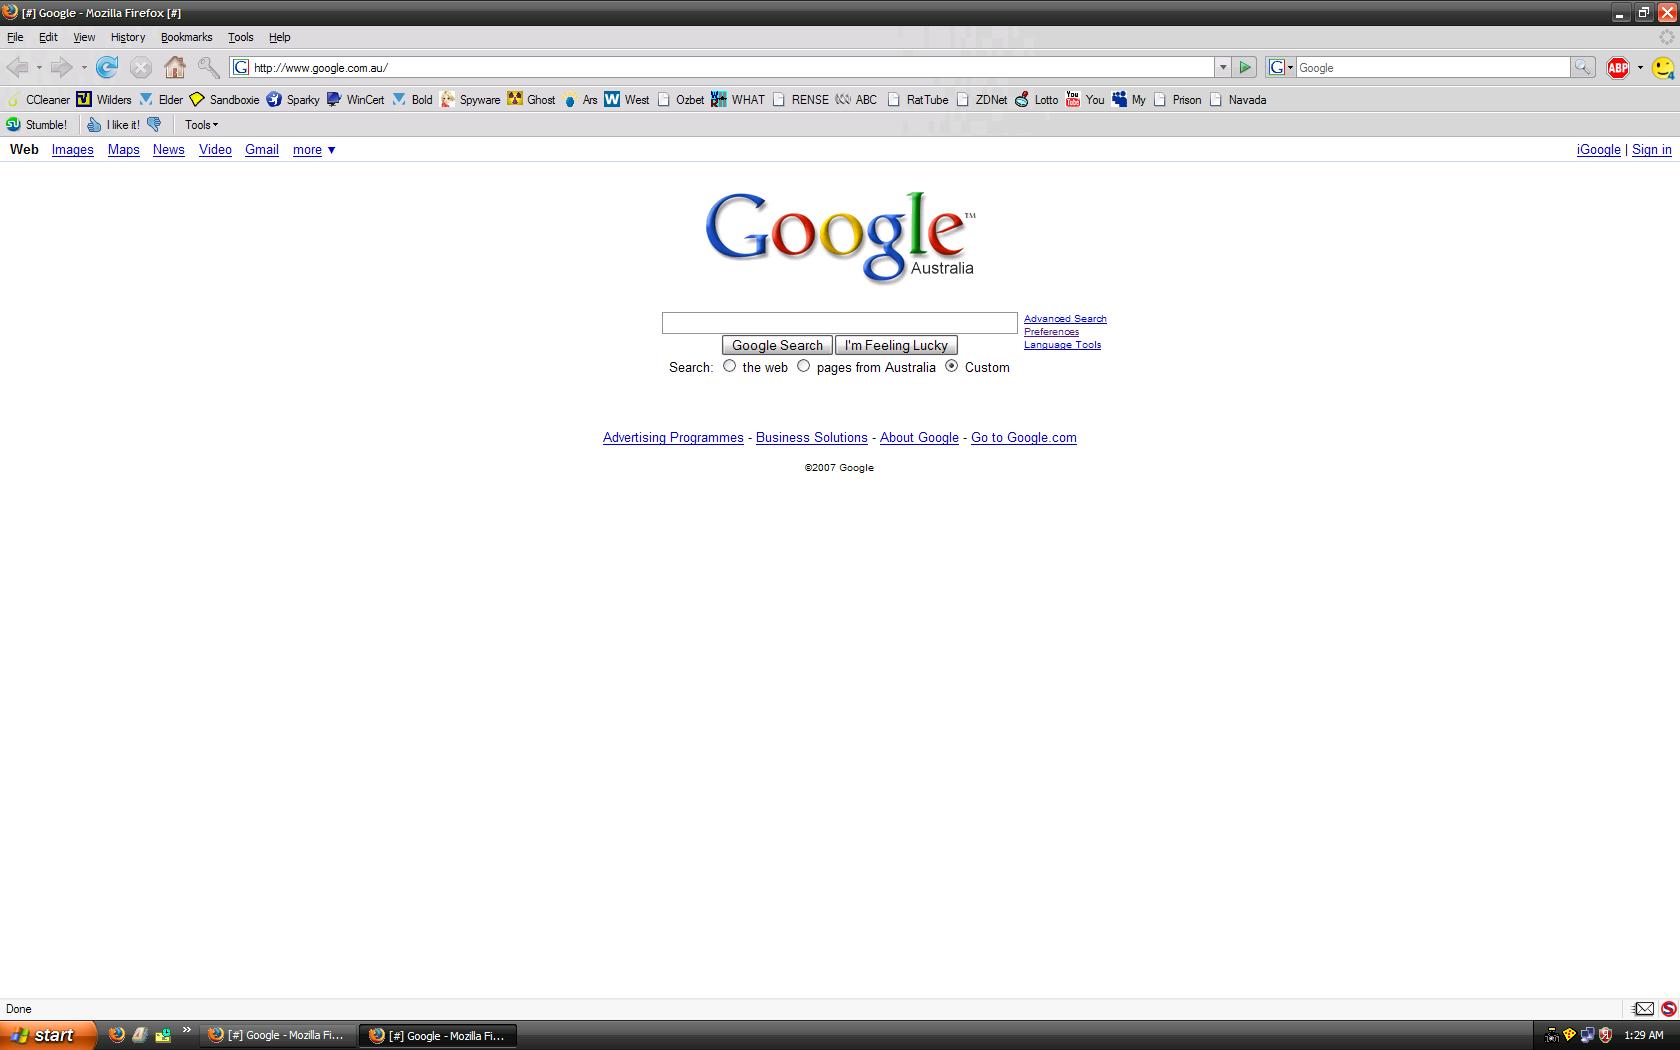The image size is (1680, 1050).
Task: Click the key icon in the navigation toolbar
Action: 208,67
